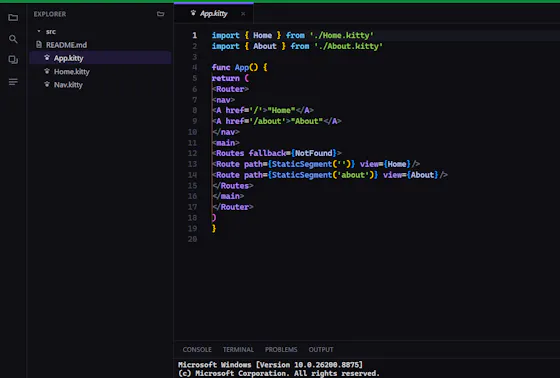The width and height of the screenshot is (560, 378).
Task: Click line number 12 in the gutter
Action: 192,153
